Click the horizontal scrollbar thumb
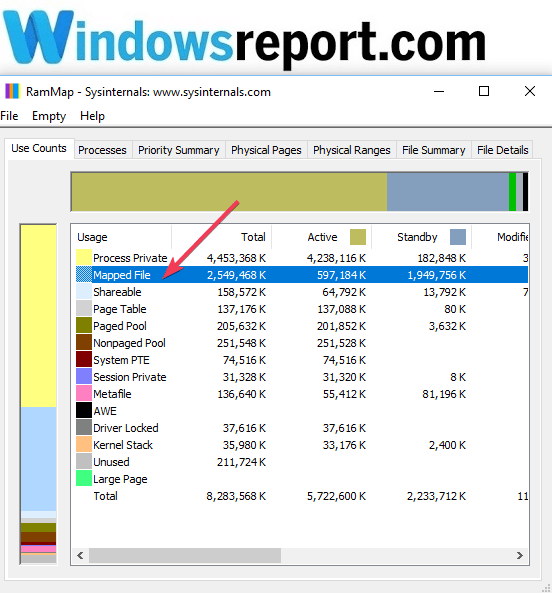The image size is (552, 593). [x=185, y=555]
